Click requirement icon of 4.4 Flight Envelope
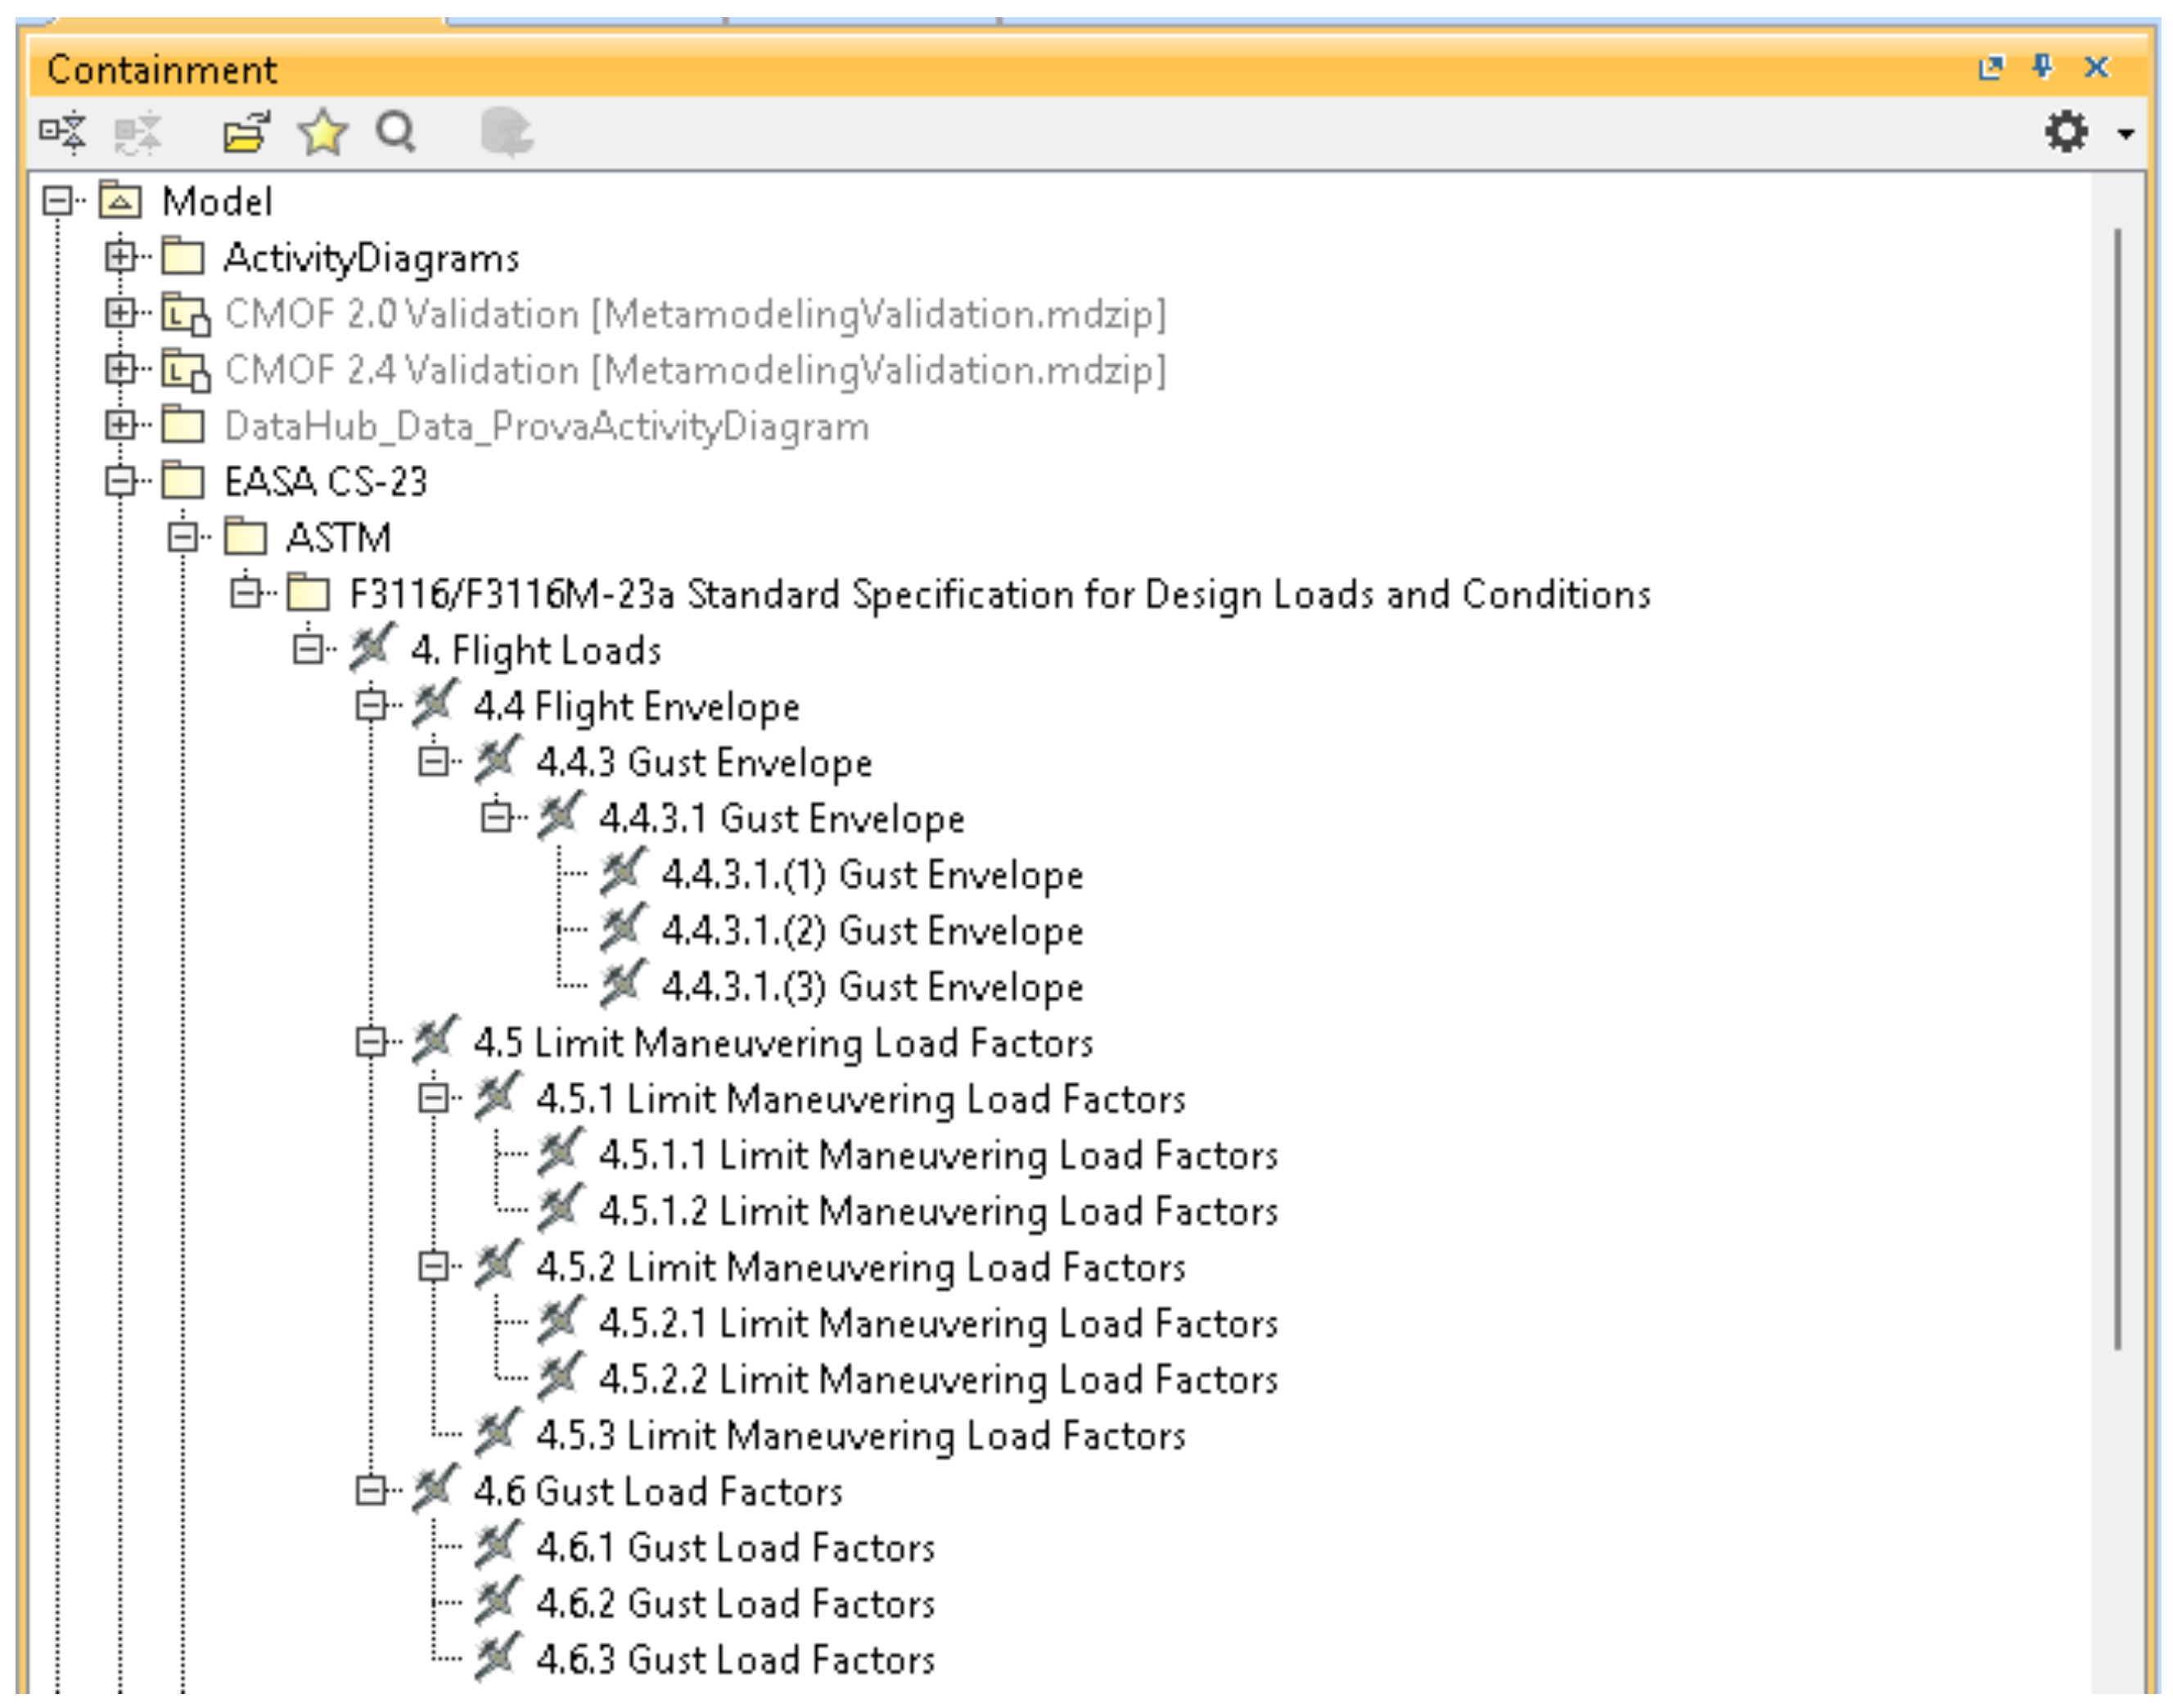 coord(435,705)
